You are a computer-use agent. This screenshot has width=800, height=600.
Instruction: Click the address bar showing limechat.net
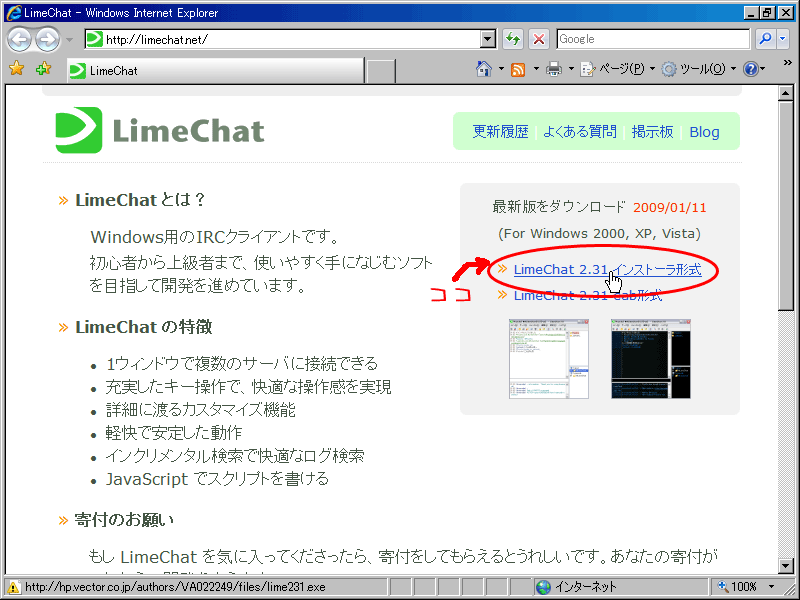pos(283,39)
